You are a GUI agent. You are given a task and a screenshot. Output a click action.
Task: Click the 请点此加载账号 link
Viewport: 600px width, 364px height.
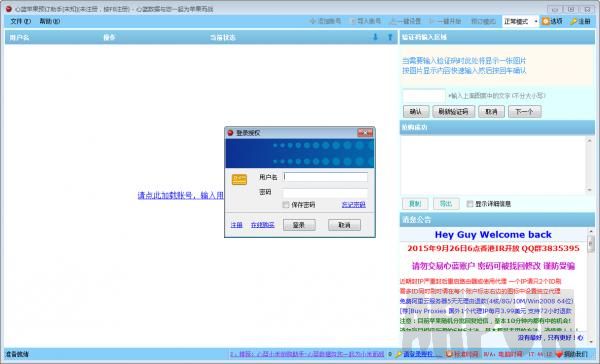[181, 195]
